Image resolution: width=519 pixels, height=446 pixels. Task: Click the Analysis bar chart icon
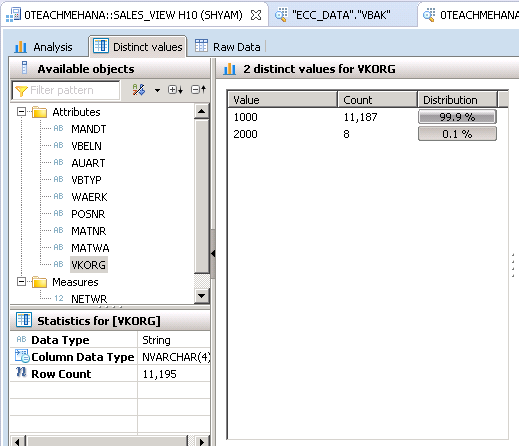(20, 47)
